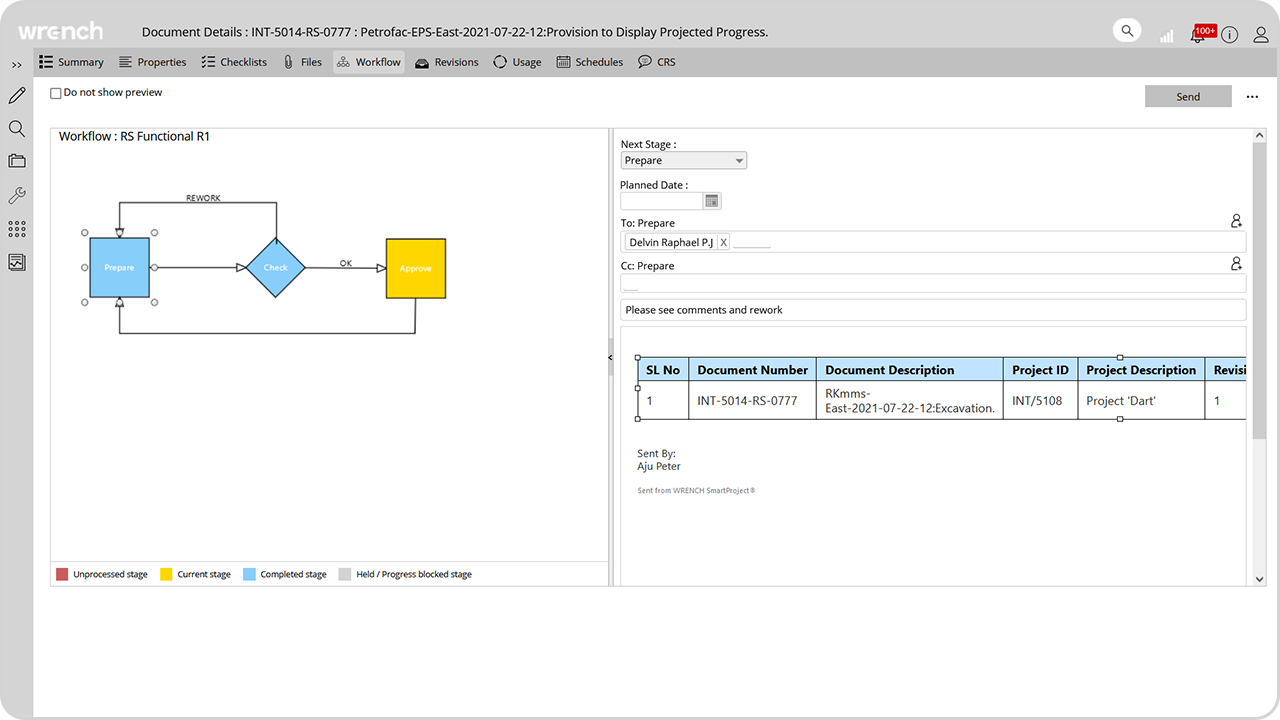Viewport: 1280px width, 720px height.
Task: Click the Project 'Dart' cell
Action: pos(1141,401)
